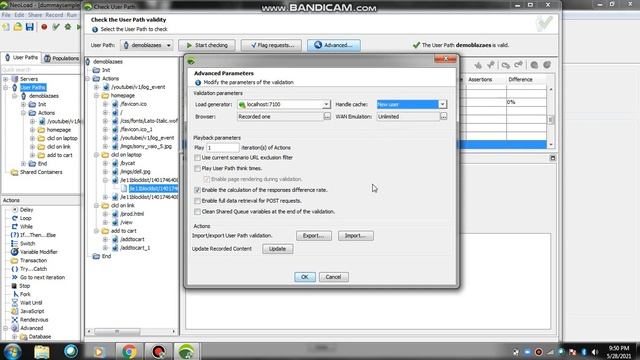Click the green gear toolbar icon
Screen dimensions: 640x360
(68, 27)
